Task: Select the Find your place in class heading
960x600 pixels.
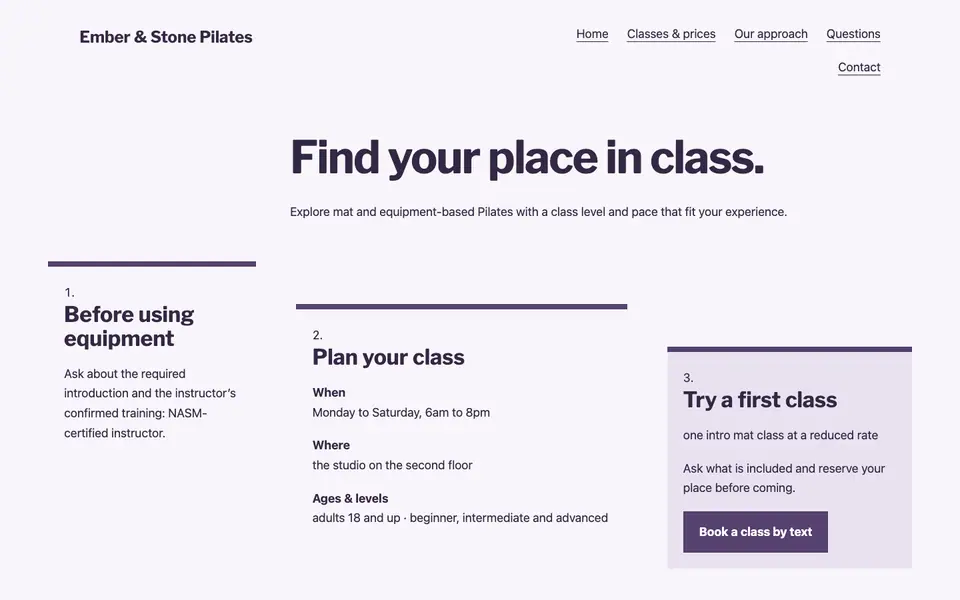Action: point(527,157)
